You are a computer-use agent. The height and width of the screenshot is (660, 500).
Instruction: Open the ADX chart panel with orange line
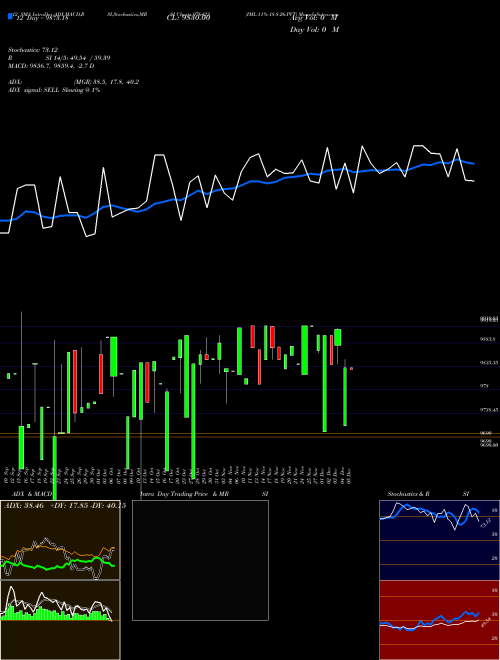click(60, 540)
